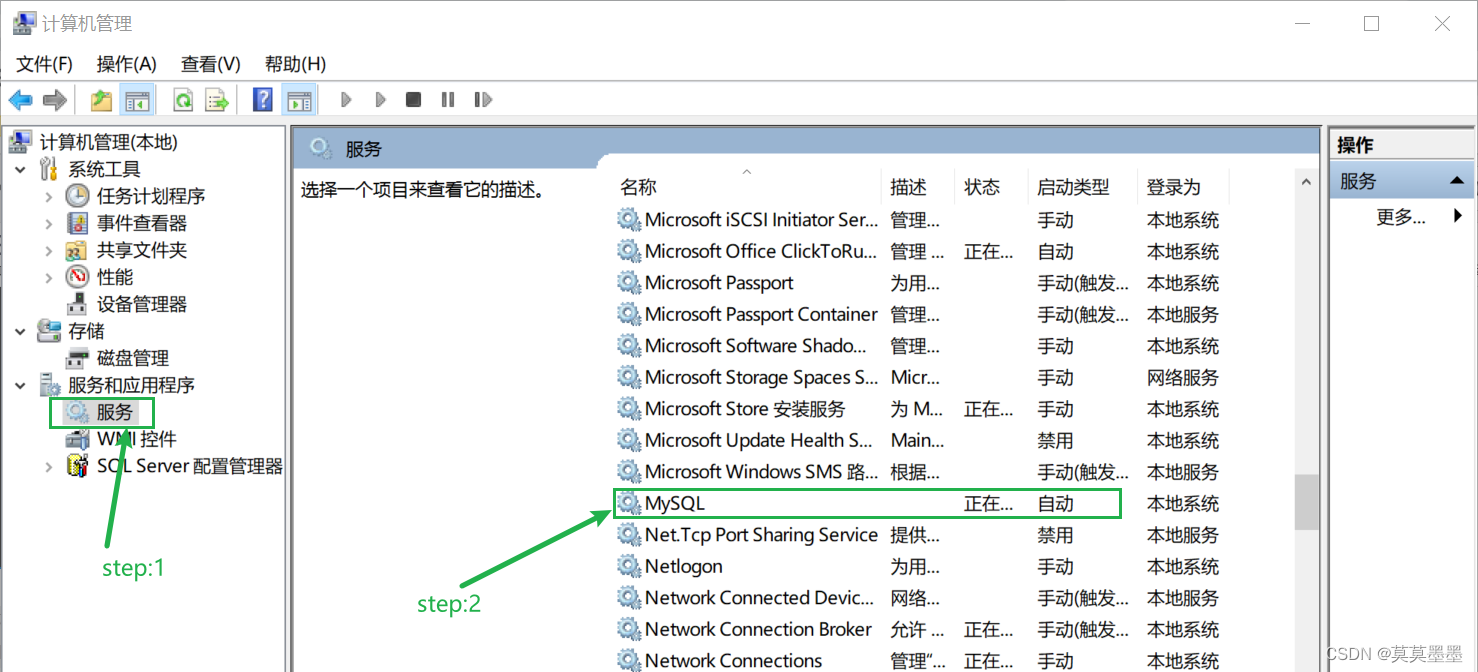Click gear icon beside Microsoft Software Shado...

[x=628, y=346]
